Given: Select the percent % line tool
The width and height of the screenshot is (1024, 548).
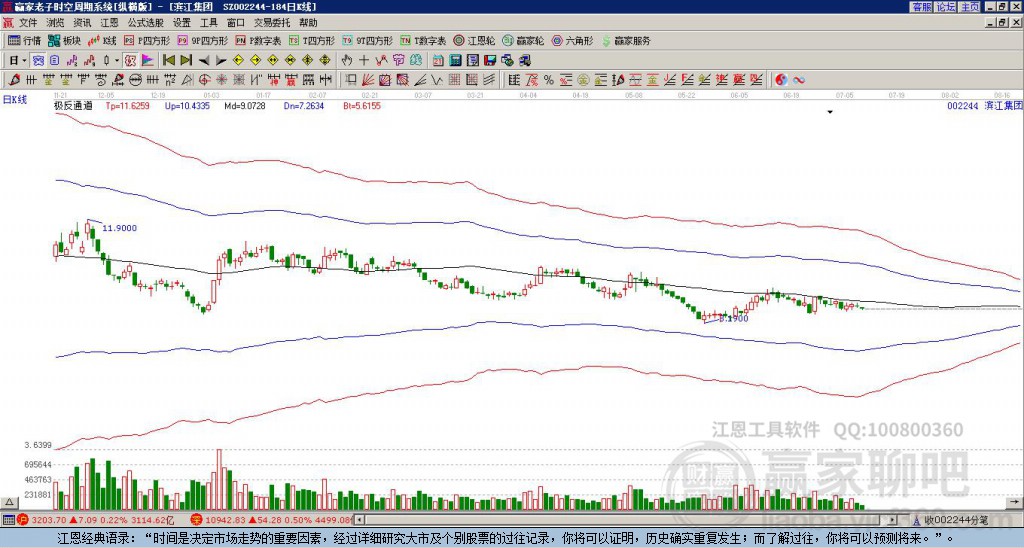Looking at the screenshot, I should tap(549, 80).
